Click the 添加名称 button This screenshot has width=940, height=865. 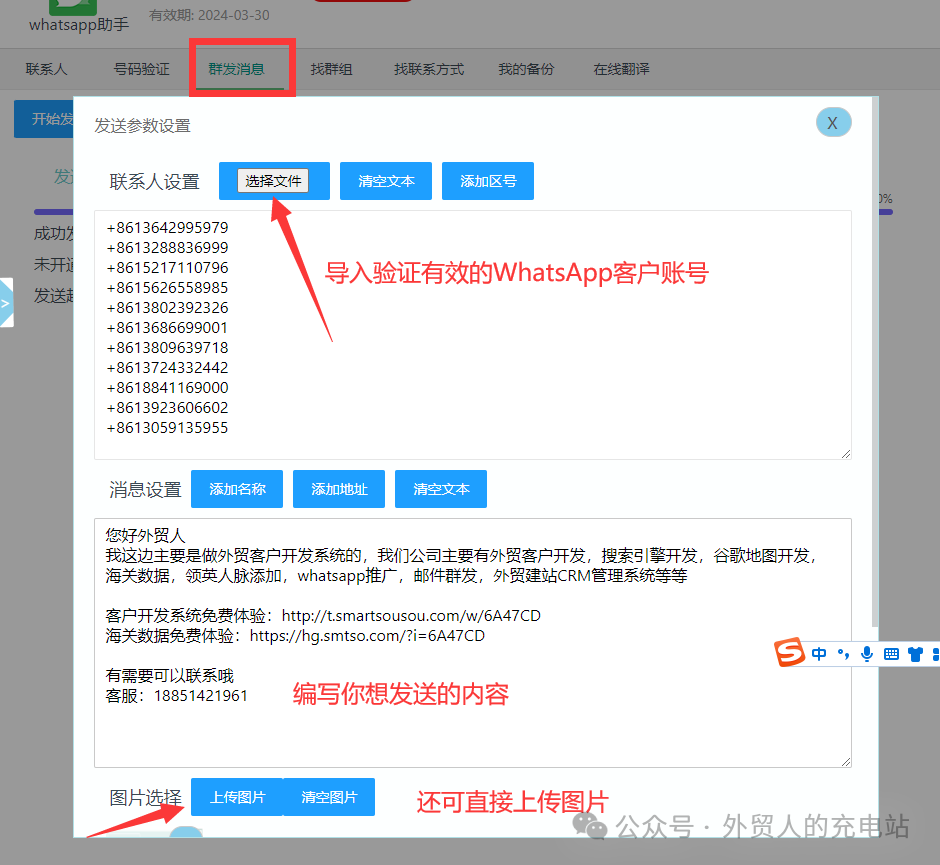pyautogui.click(x=237, y=489)
